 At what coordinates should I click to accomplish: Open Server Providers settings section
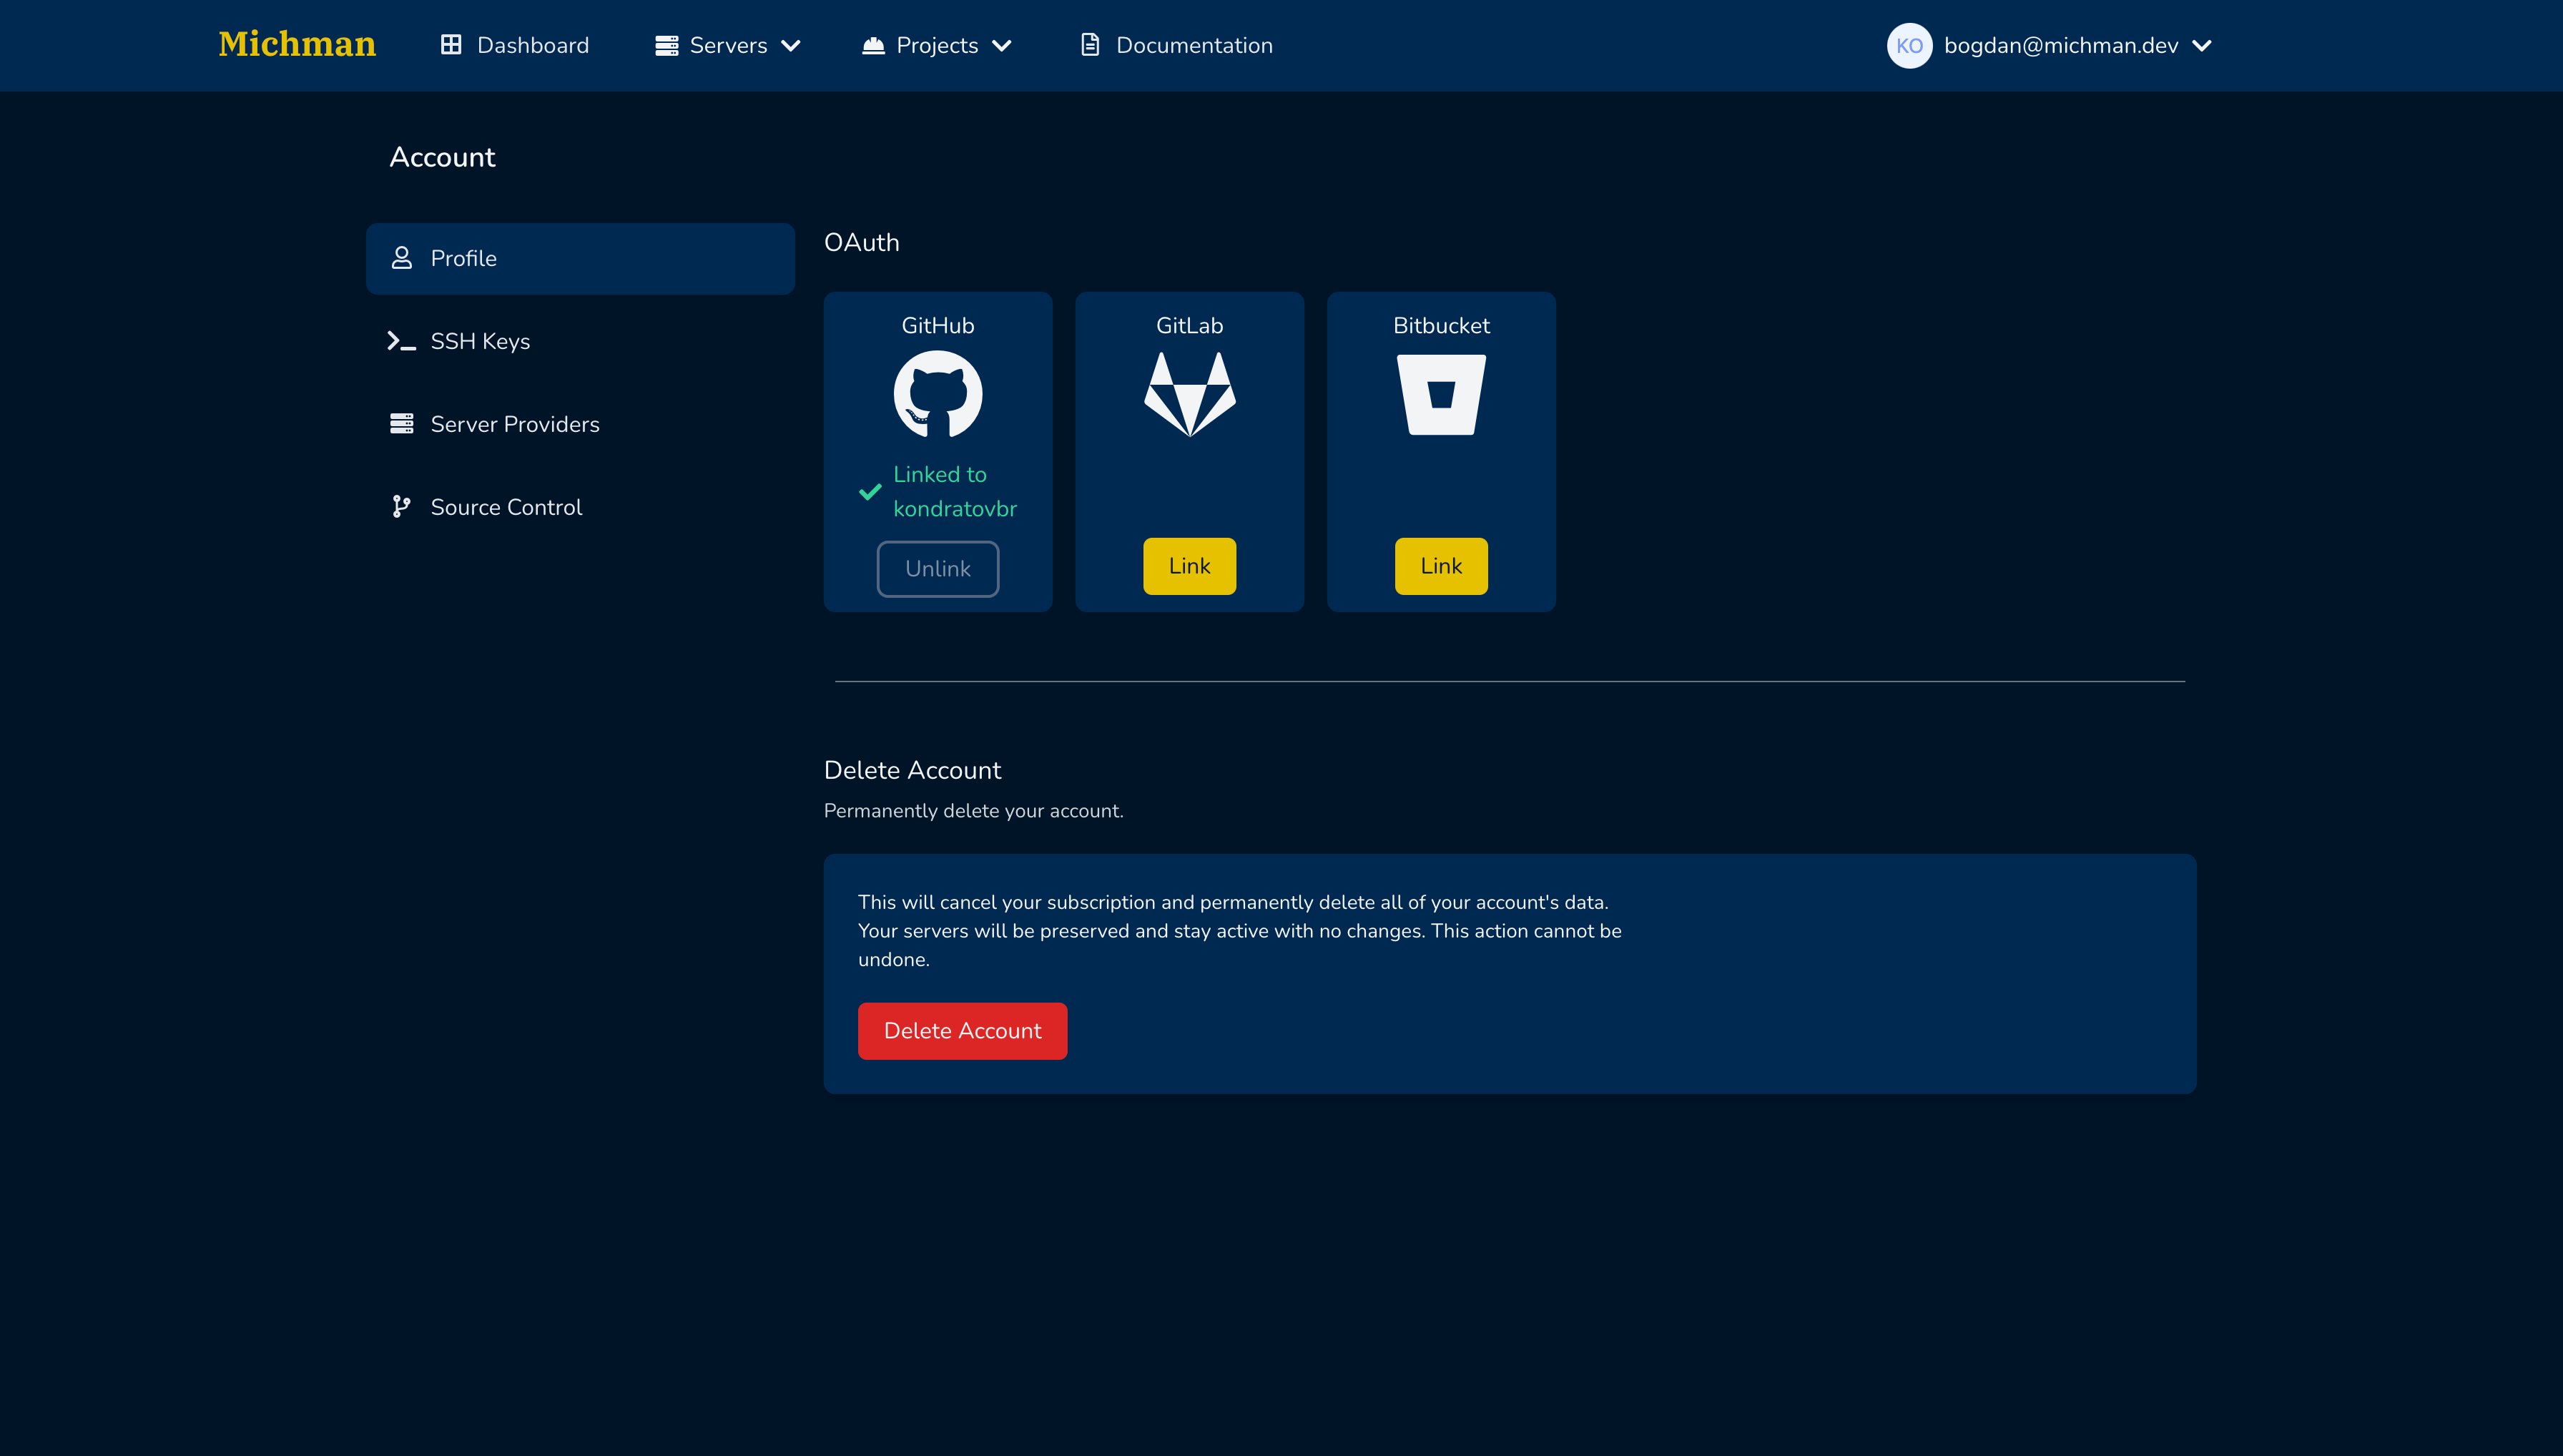coord(514,424)
